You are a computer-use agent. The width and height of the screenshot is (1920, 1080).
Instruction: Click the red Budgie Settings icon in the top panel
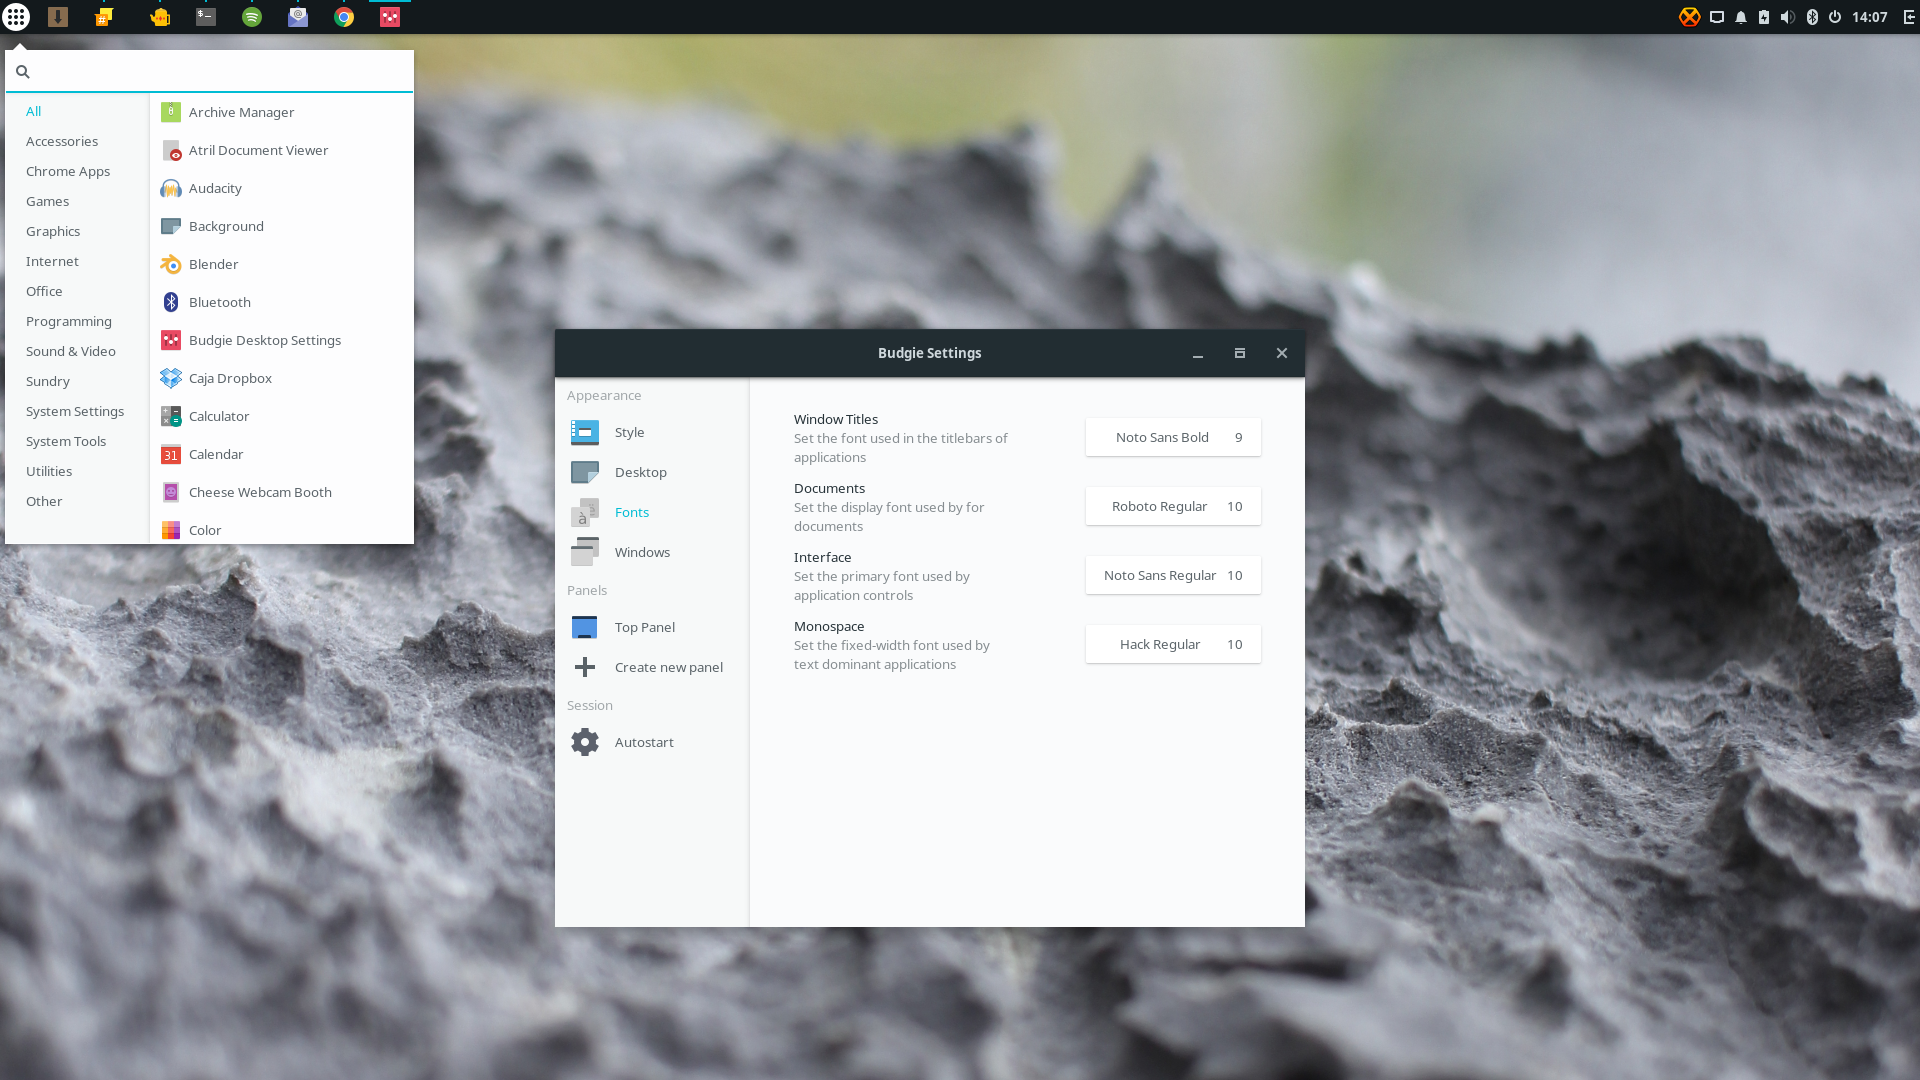[x=390, y=17]
